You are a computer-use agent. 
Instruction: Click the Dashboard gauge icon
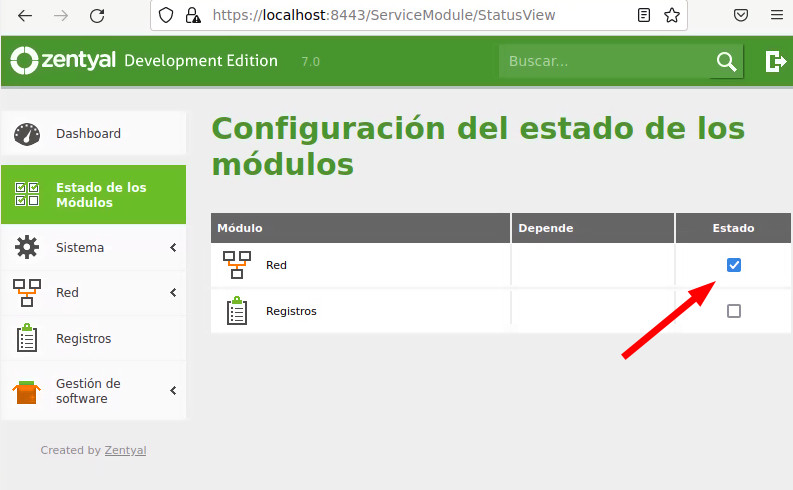pyautogui.click(x=27, y=134)
